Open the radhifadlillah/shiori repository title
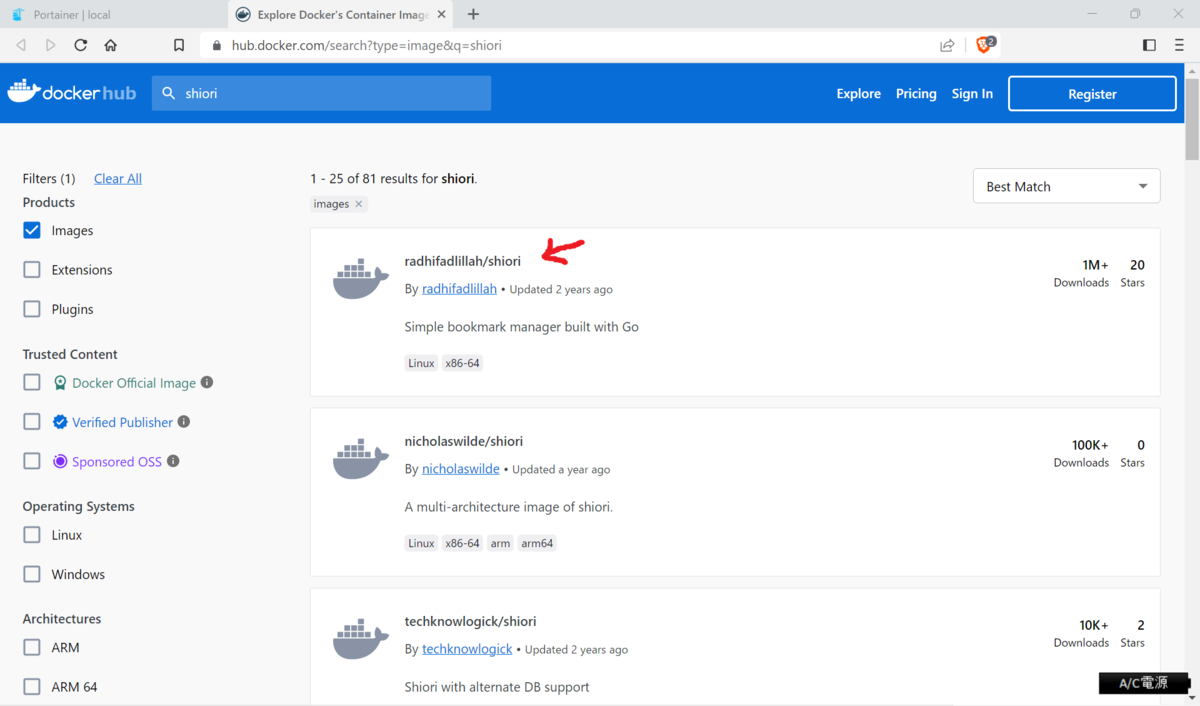Screen dimensions: 1200x706 [x=463, y=261]
